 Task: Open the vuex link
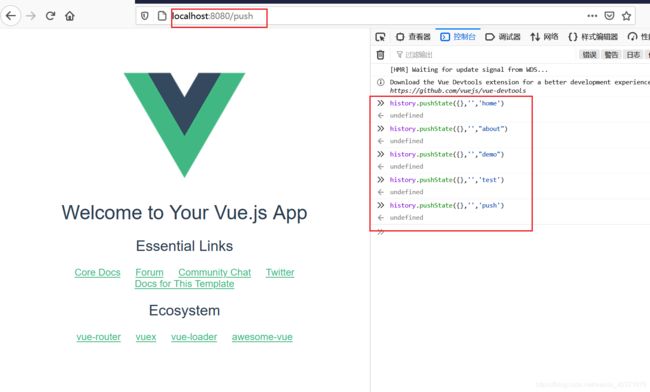tap(146, 337)
